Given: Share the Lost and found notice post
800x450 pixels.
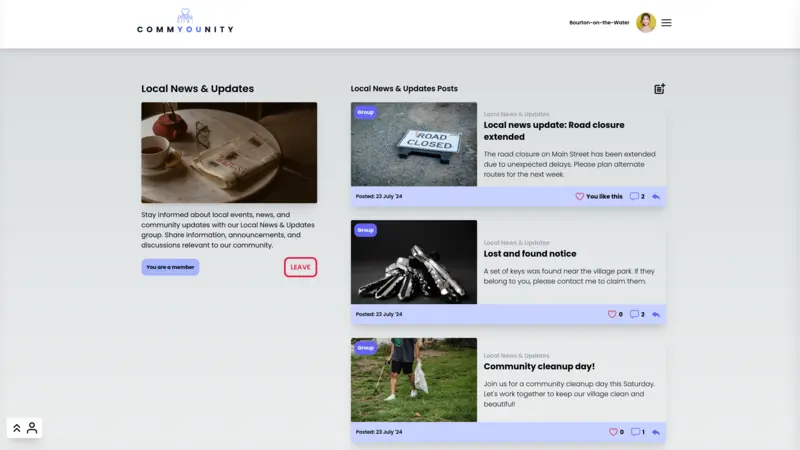Looking at the screenshot, I should (656, 314).
